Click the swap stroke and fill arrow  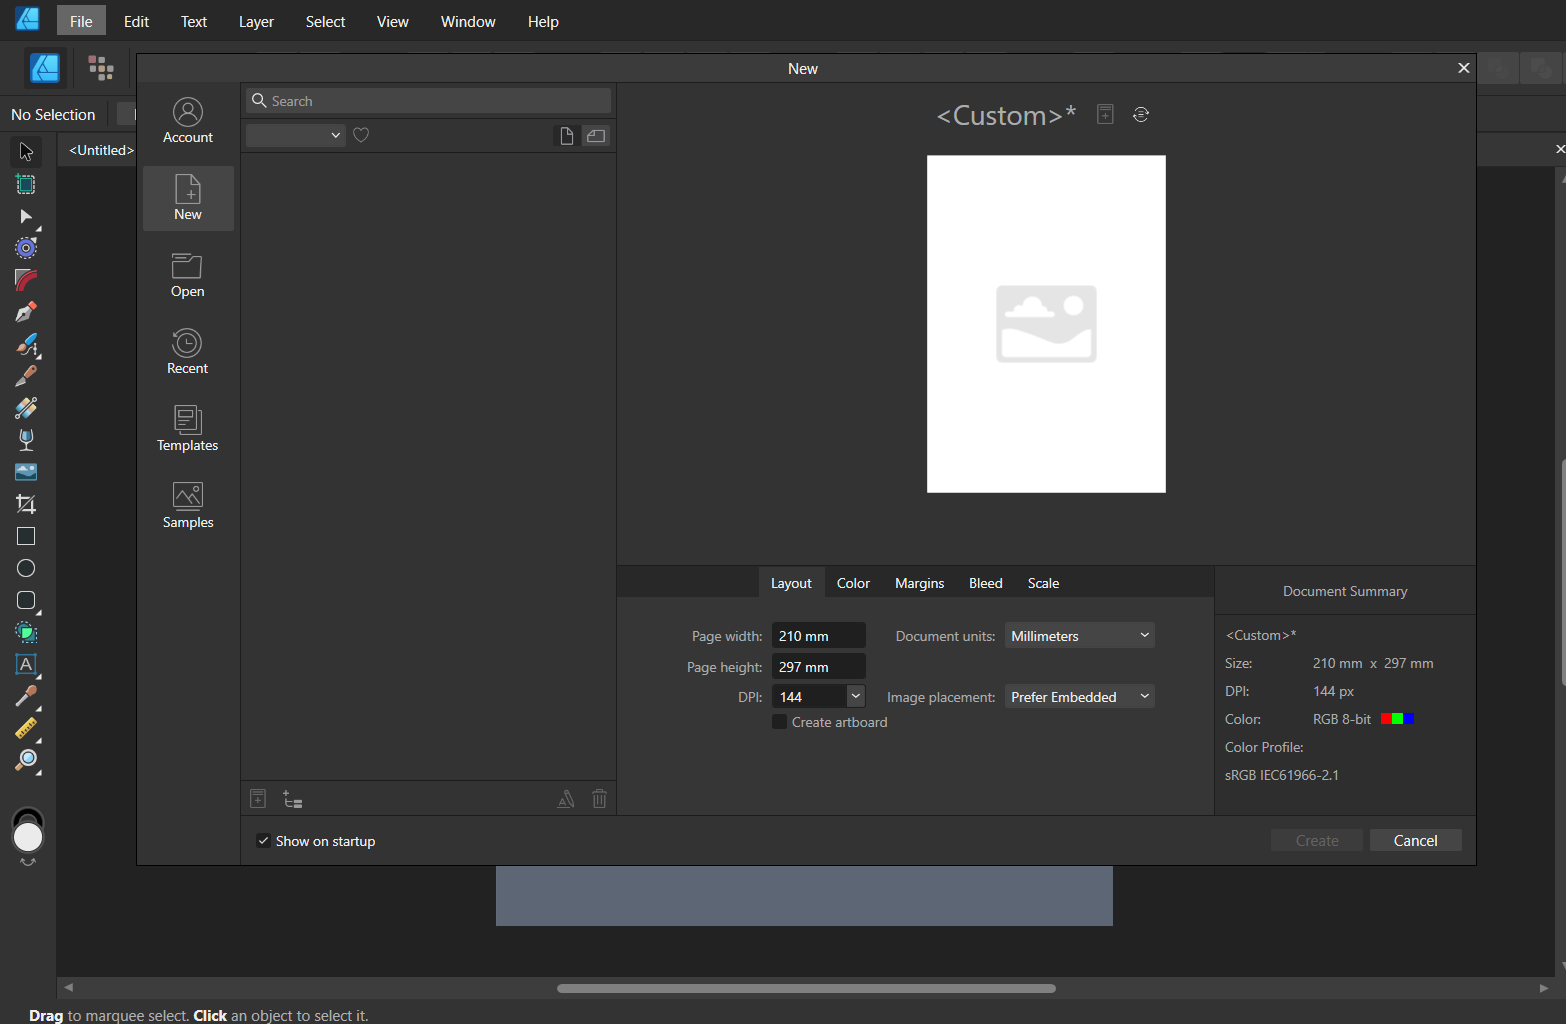(28, 862)
